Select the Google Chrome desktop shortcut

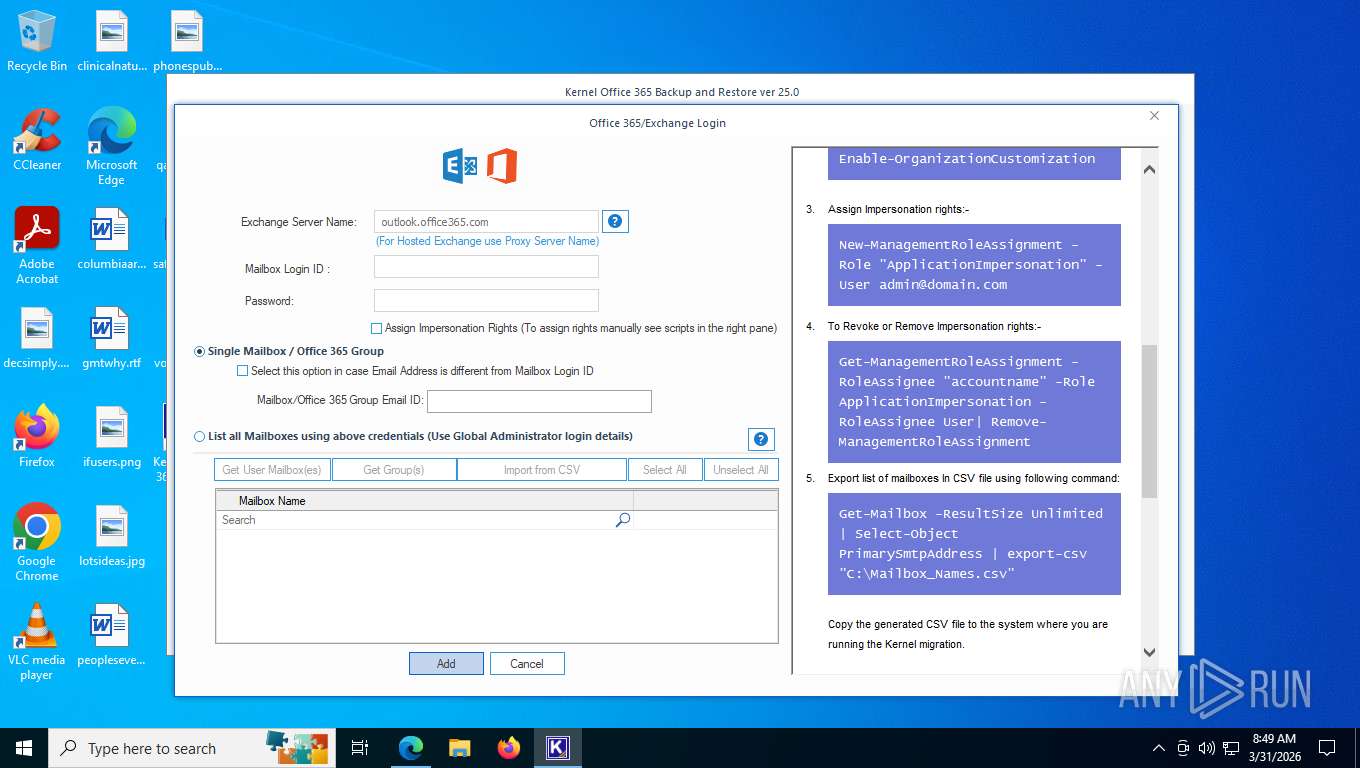pos(37,542)
